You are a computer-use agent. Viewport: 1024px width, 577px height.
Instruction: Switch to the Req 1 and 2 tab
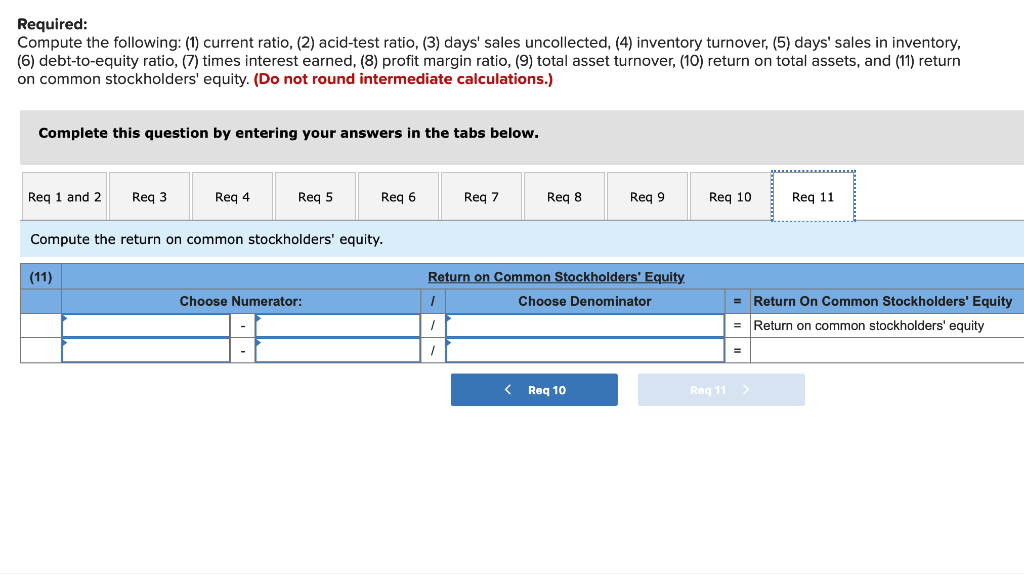tap(63, 196)
